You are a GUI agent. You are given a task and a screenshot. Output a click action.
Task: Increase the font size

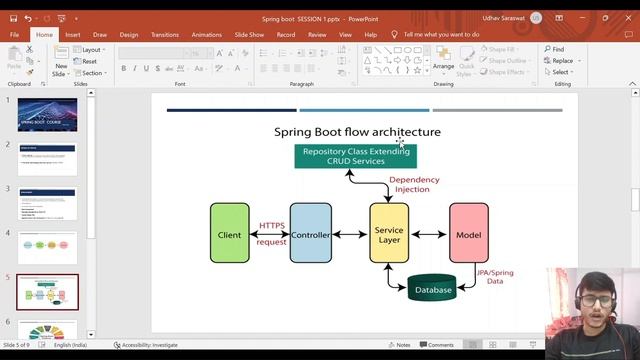[220, 53]
